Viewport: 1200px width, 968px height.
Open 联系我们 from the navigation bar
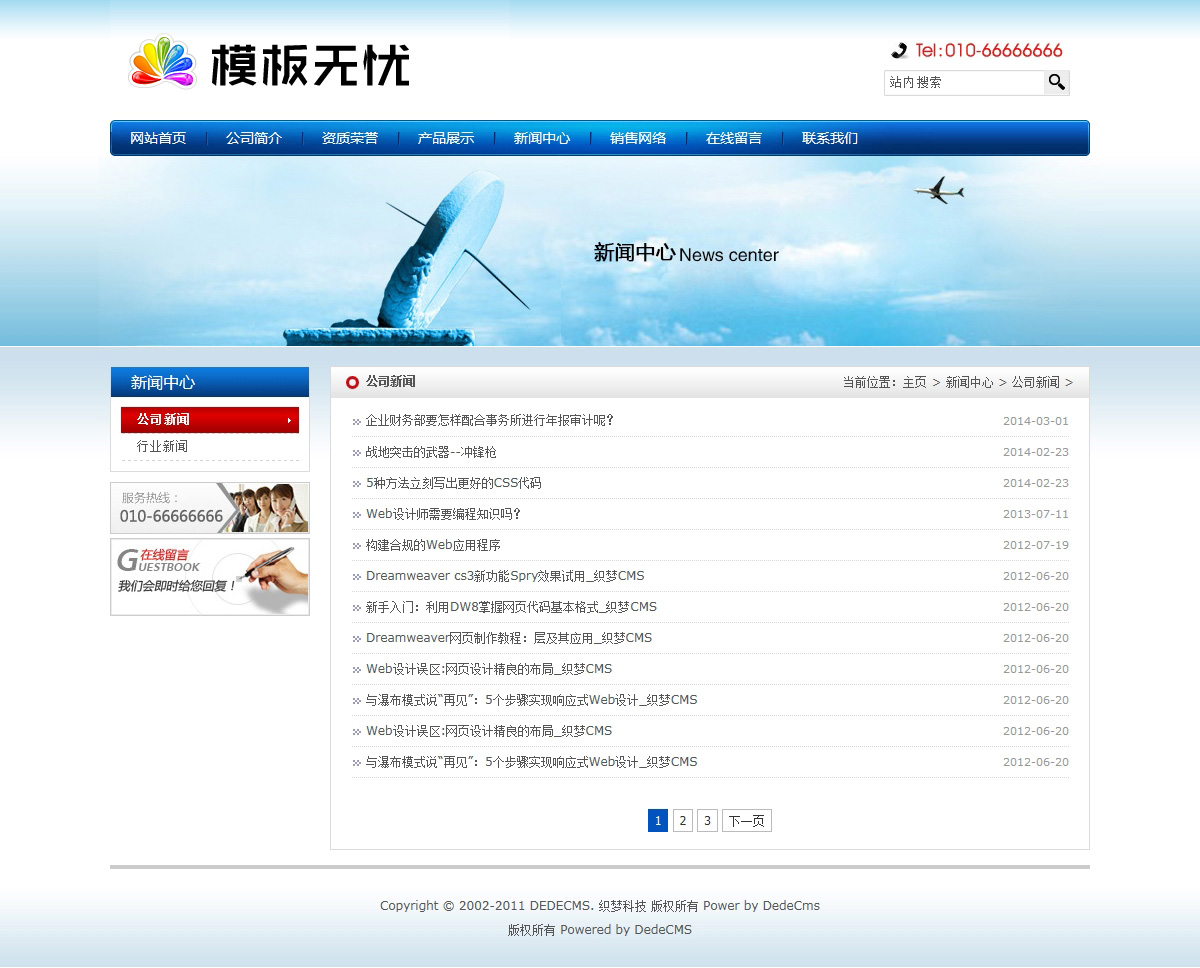click(x=830, y=138)
